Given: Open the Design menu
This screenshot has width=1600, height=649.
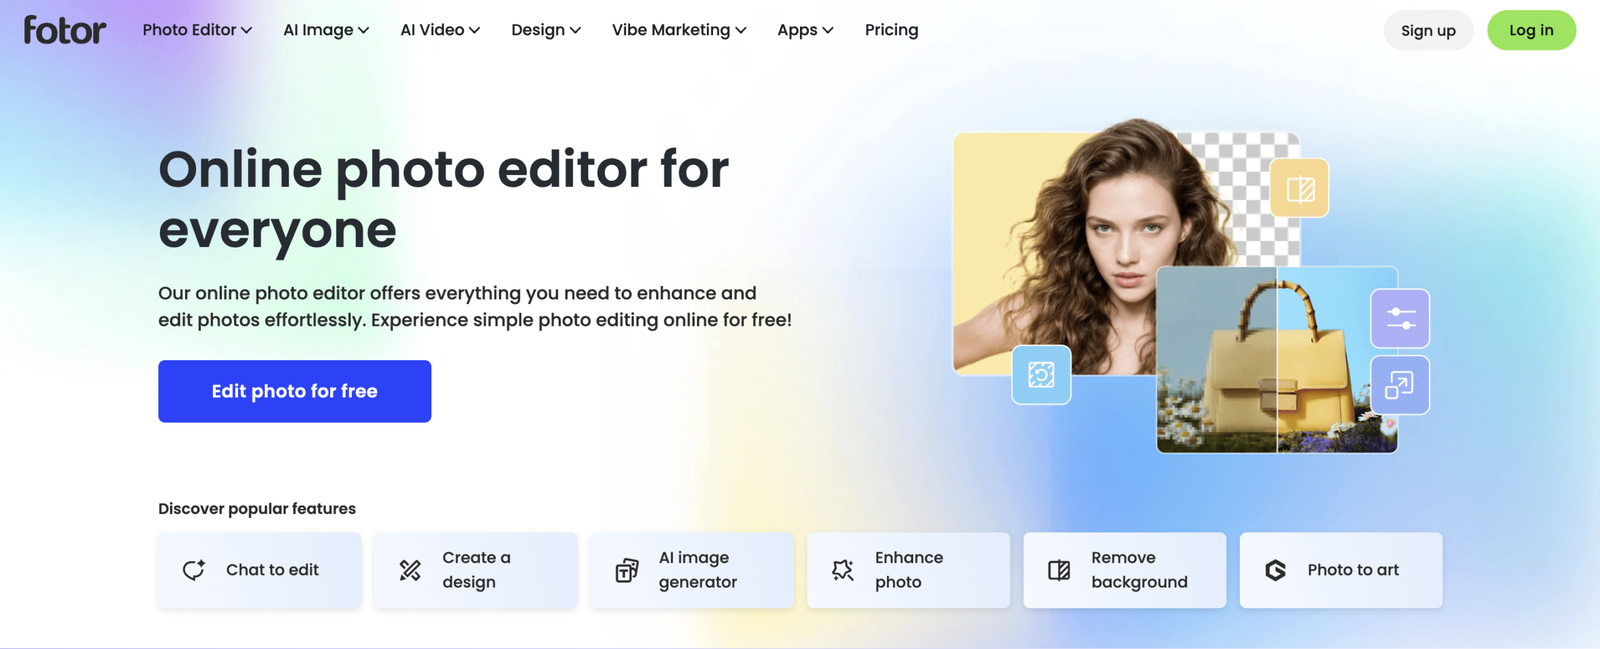Looking at the screenshot, I should point(546,30).
